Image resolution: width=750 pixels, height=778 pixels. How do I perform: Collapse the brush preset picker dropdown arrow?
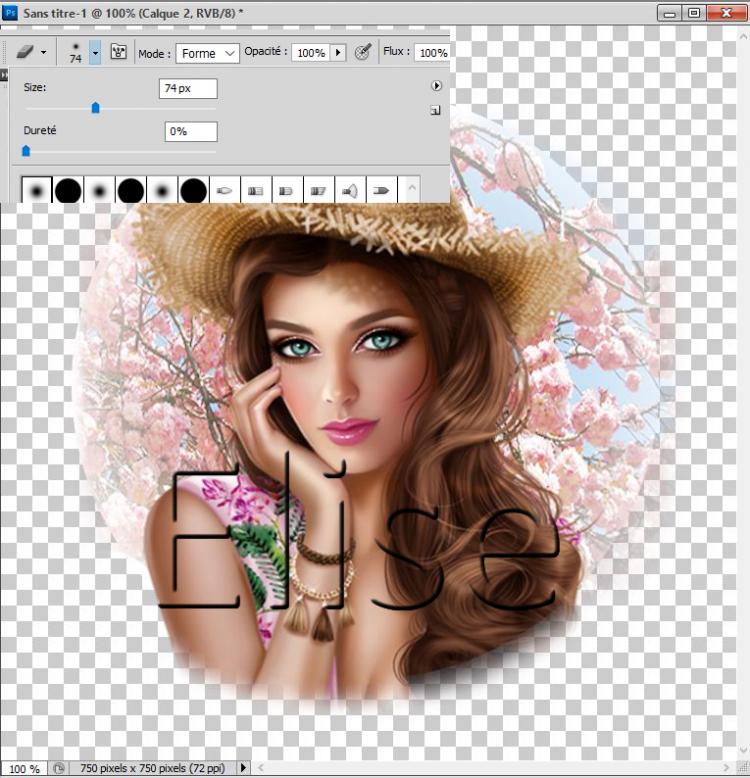coord(95,53)
